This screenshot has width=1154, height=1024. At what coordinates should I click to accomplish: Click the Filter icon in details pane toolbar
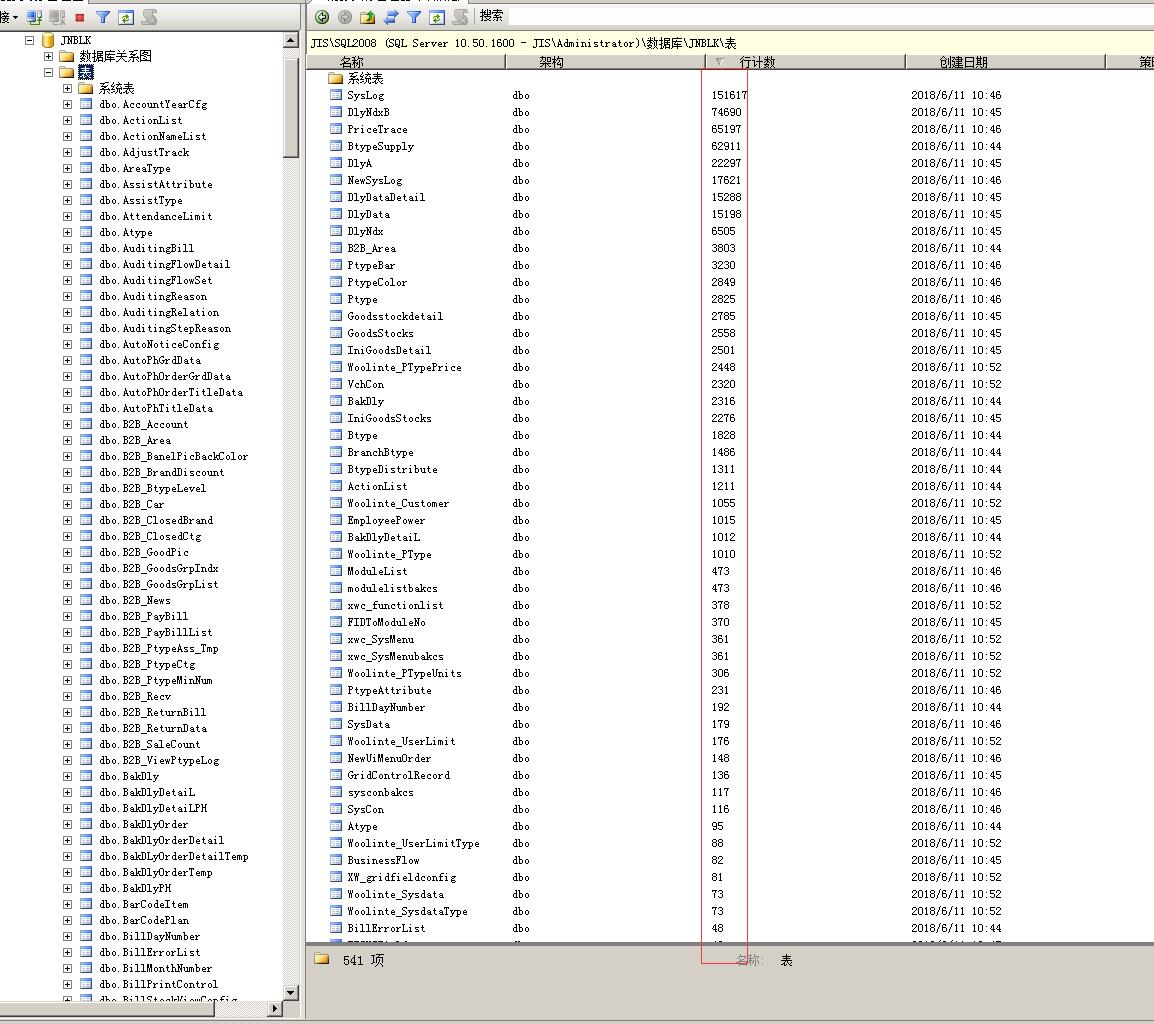414,17
